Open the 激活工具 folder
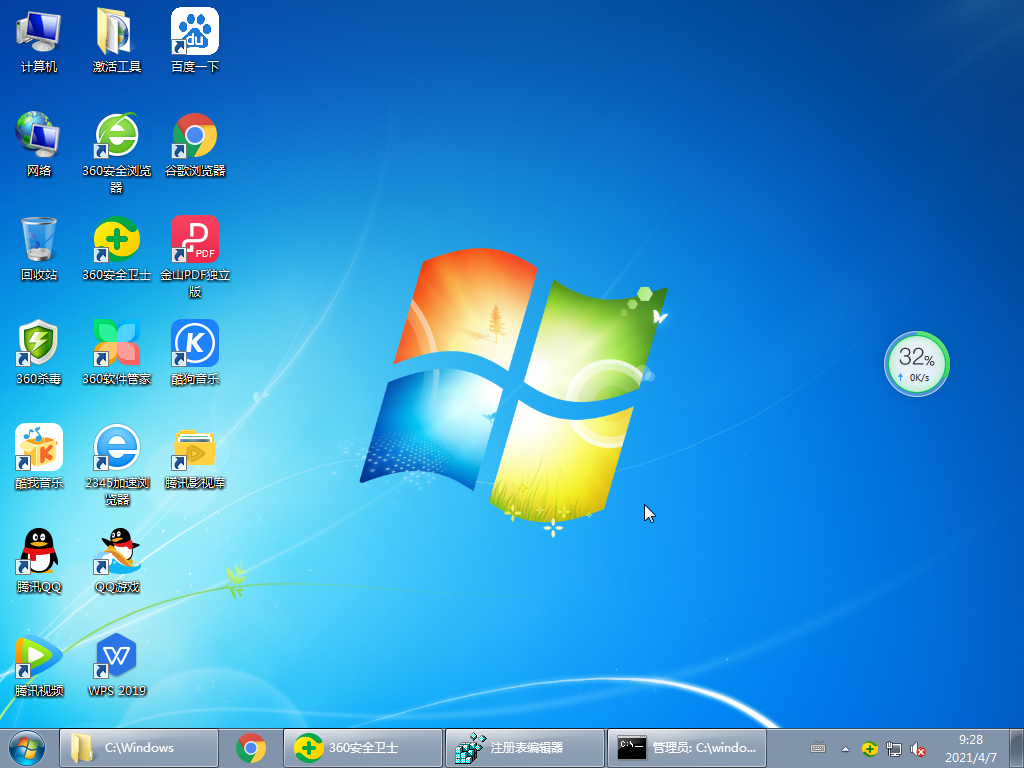This screenshot has width=1024, height=768. (117, 32)
